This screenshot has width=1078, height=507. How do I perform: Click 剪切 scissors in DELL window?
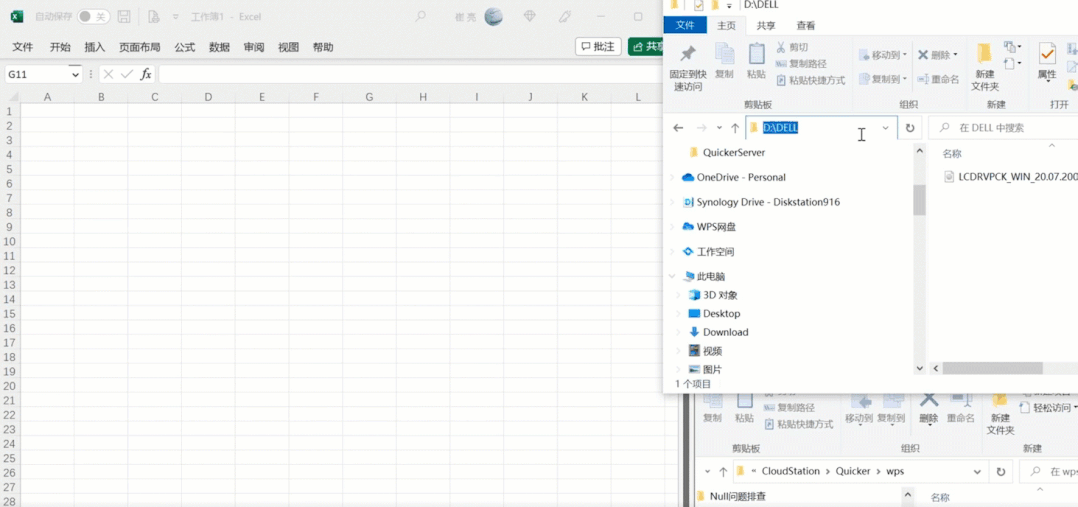coord(792,47)
